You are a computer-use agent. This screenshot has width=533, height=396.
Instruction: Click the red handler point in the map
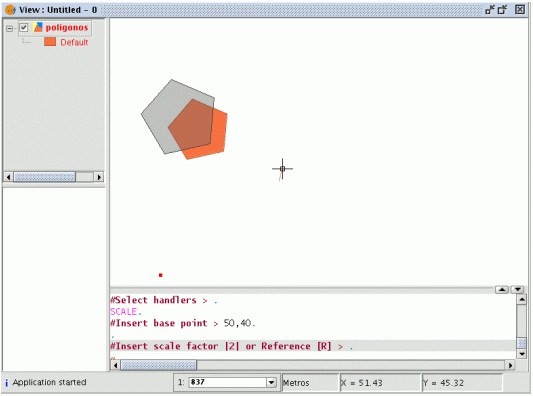161,275
